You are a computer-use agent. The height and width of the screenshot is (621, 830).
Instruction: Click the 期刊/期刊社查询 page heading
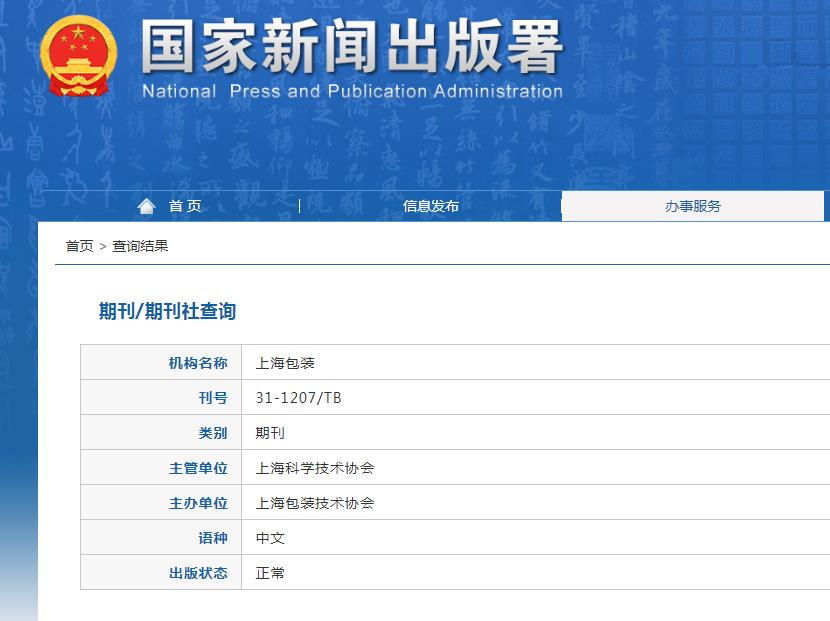click(166, 311)
